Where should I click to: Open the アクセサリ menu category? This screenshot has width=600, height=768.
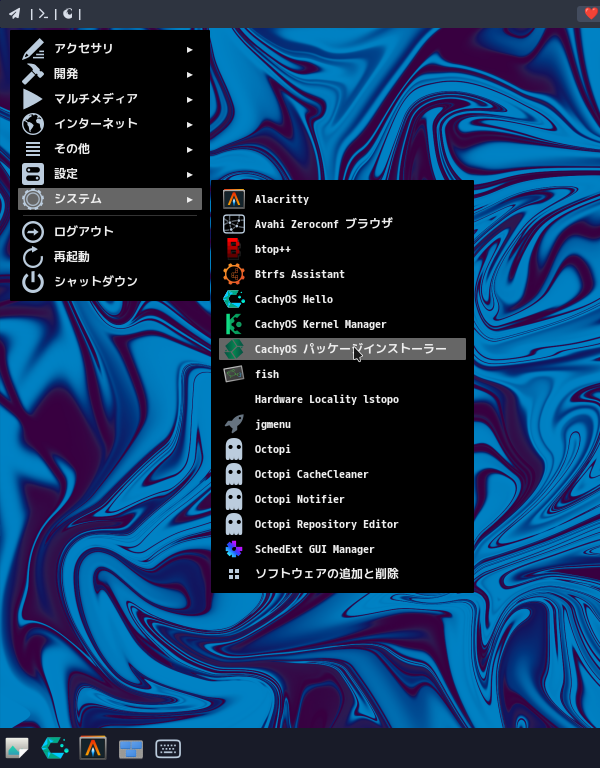[x=110, y=49]
